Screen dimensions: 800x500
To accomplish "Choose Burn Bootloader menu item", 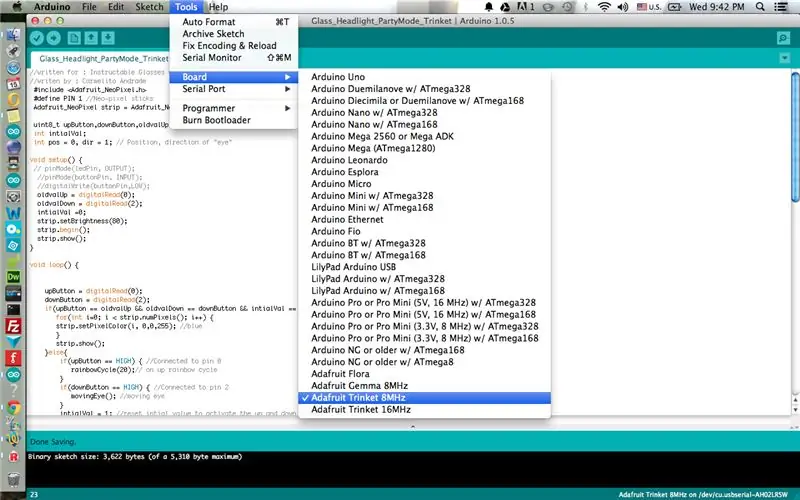I will tap(234, 120).
